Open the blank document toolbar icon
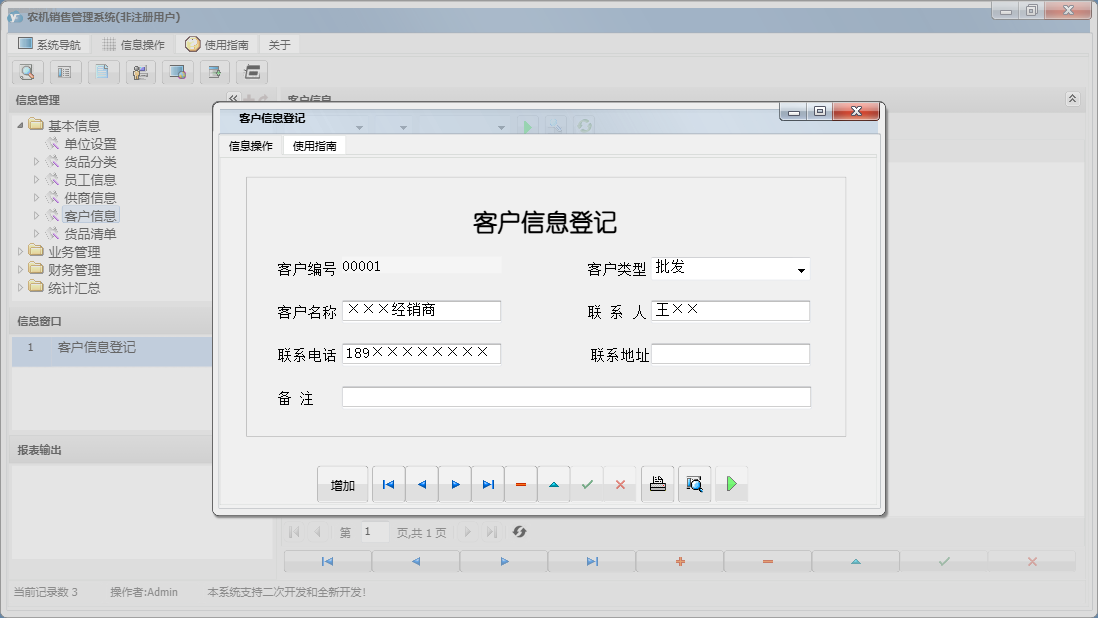 click(x=103, y=72)
